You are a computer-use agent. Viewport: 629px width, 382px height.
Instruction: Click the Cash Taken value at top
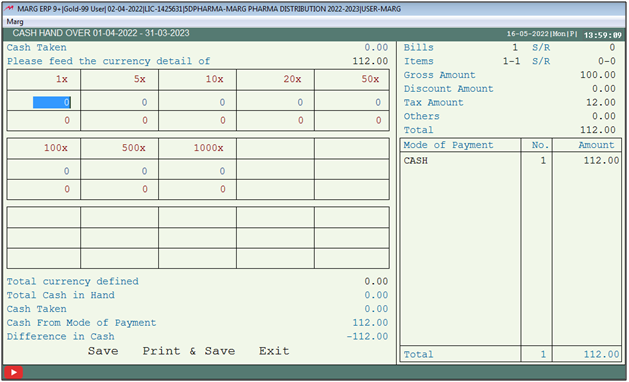[x=376, y=47]
